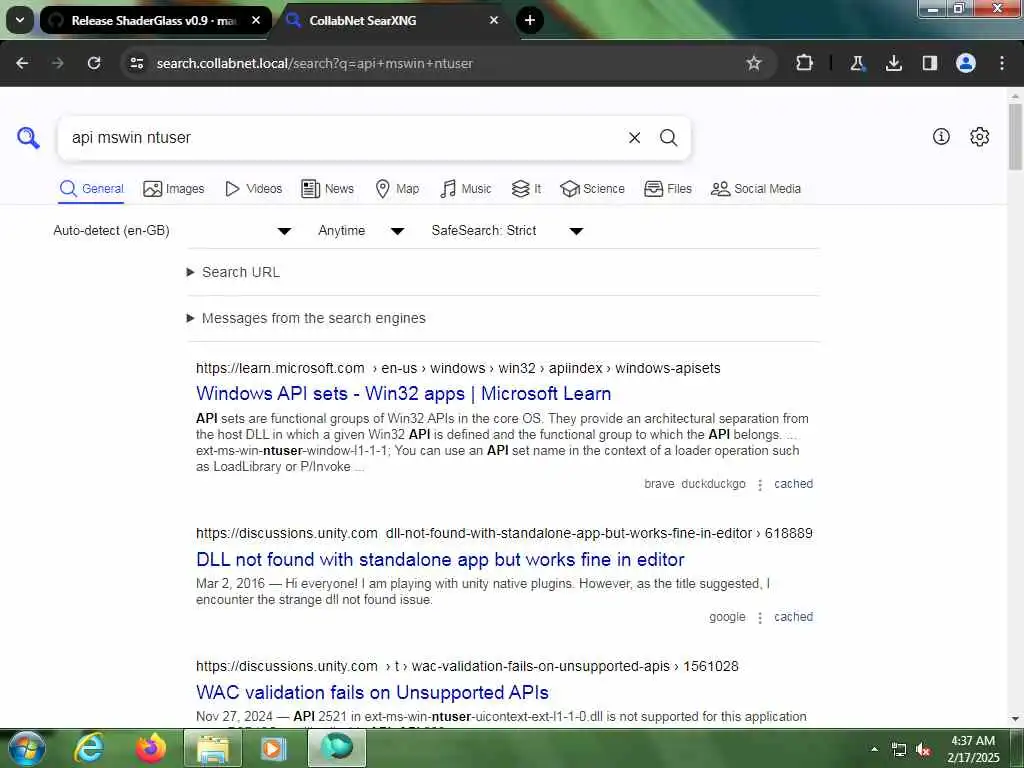Open the Windows Start menu orb
The height and width of the screenshot is (768, 1024).
point(26,748)
